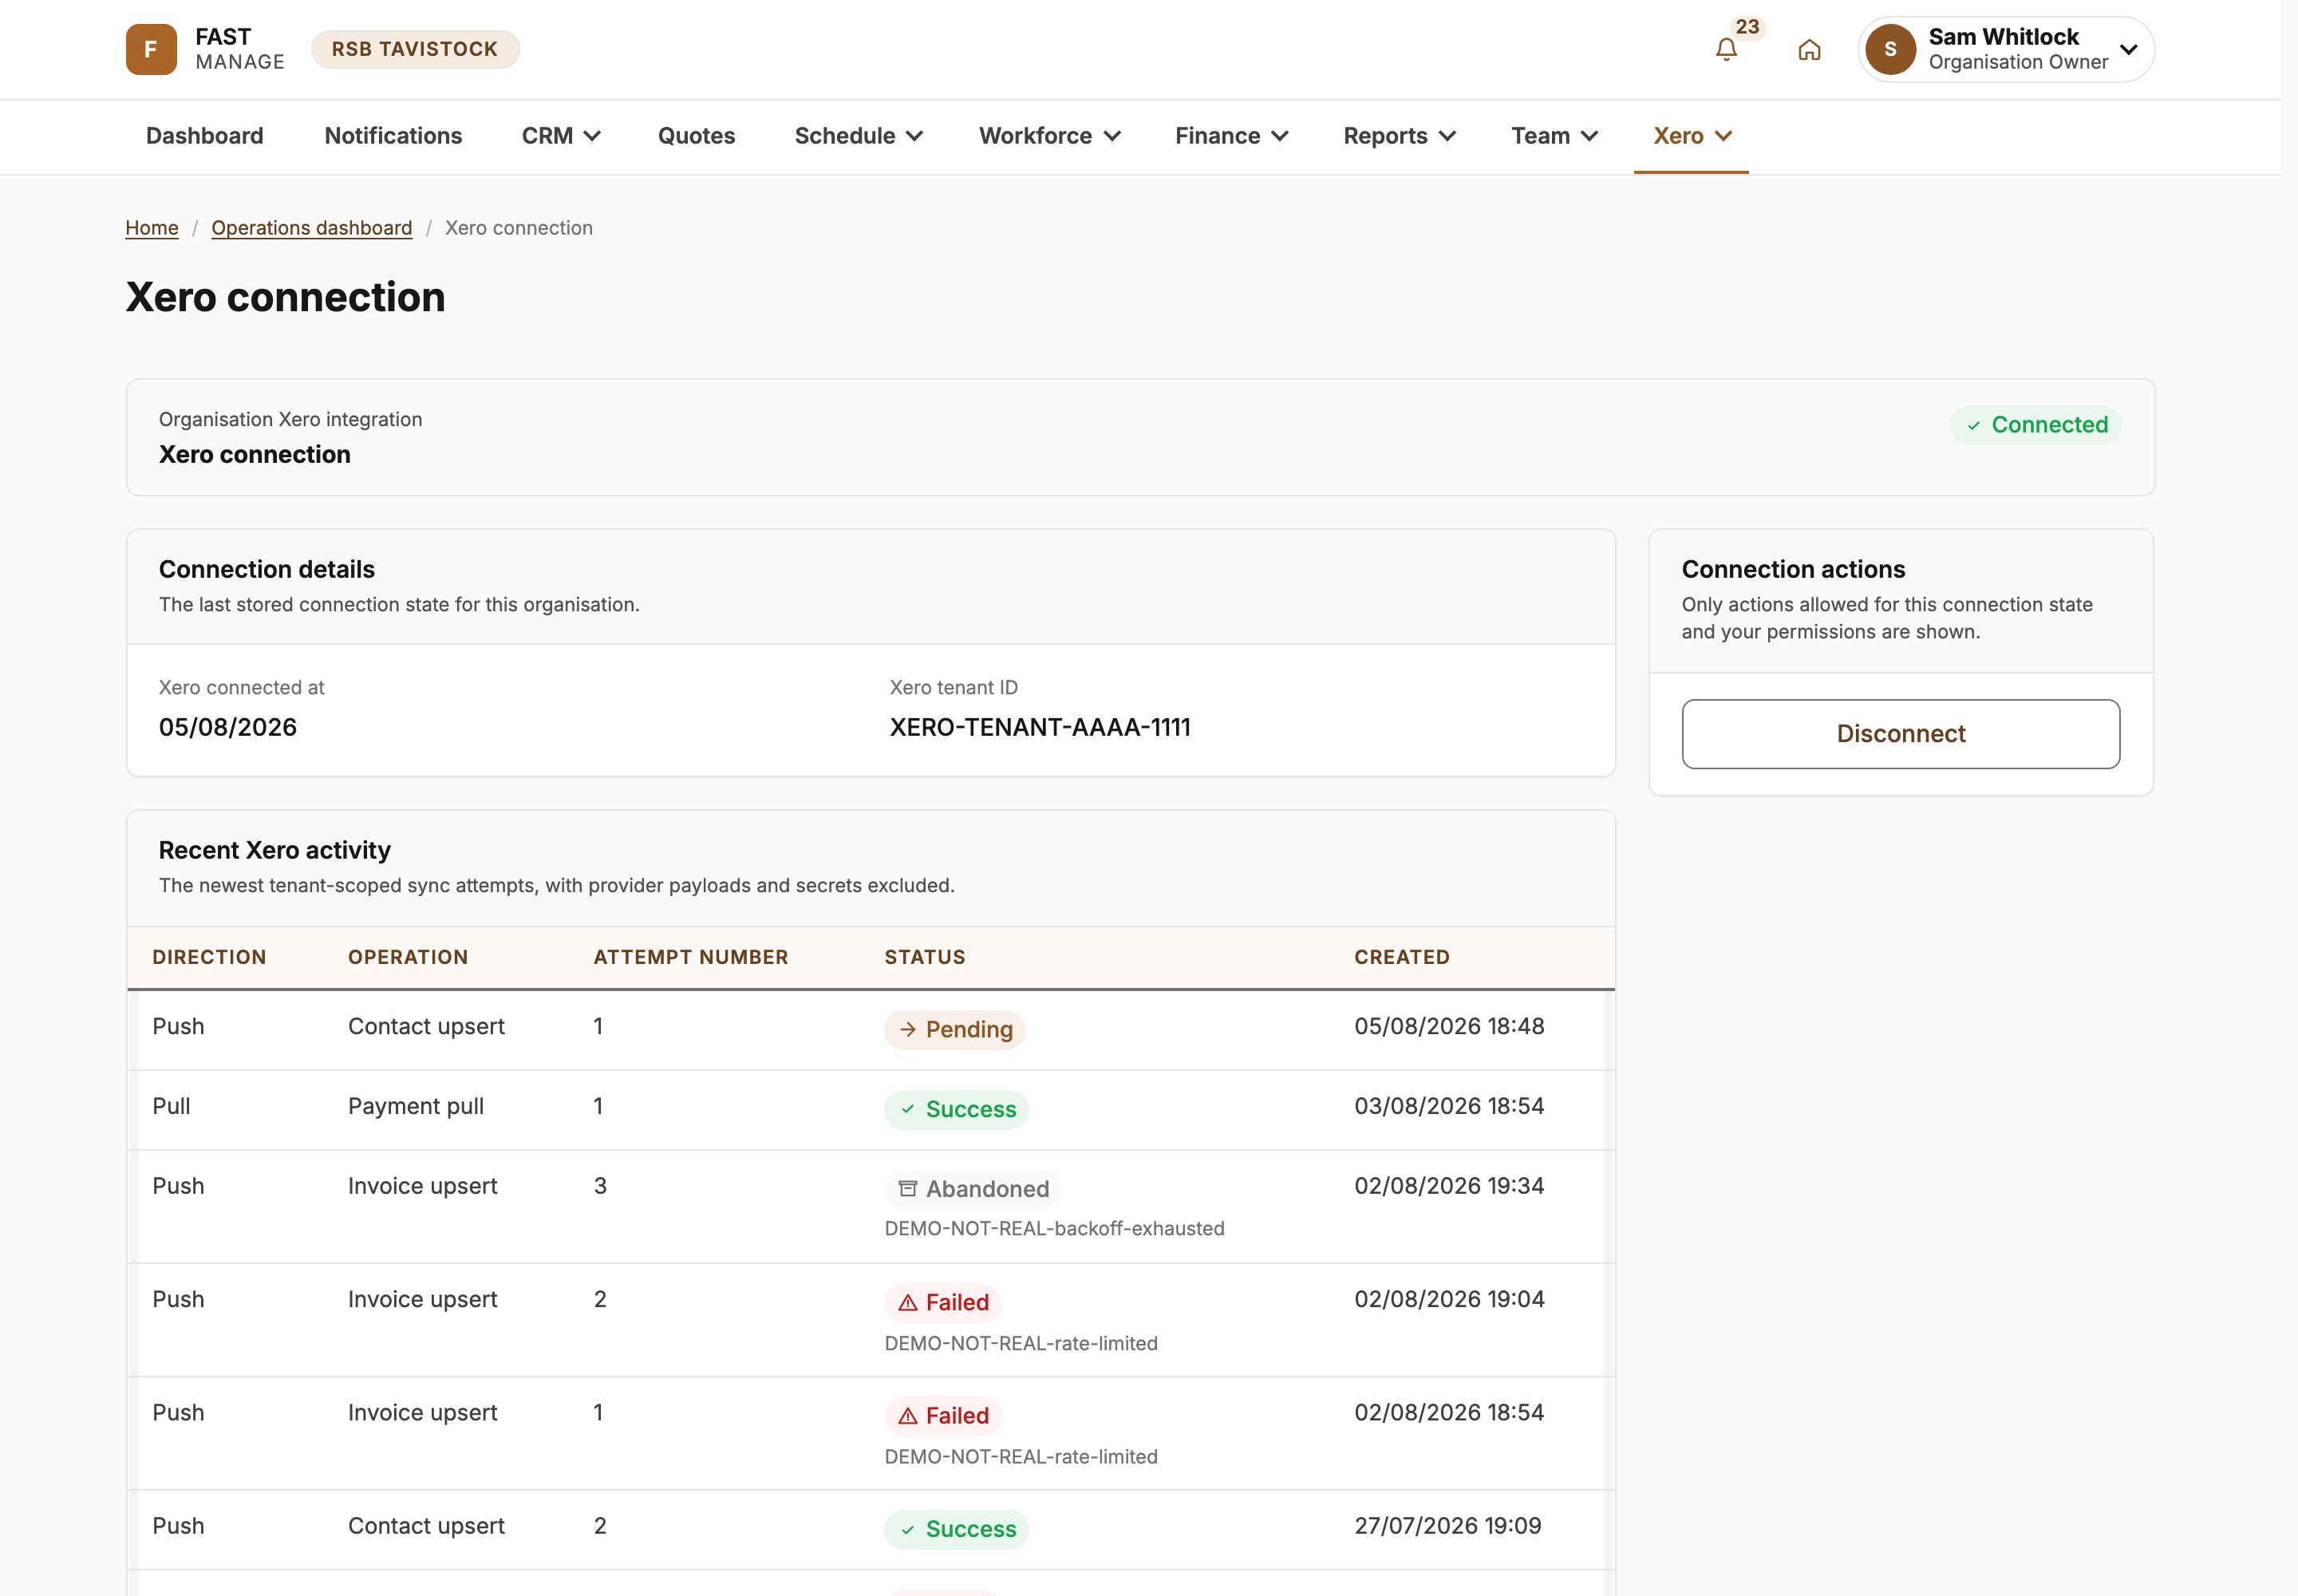Screen dimensions: 2298x1596
Task: Go to the Dashboard tab
Action: [205, 136]
